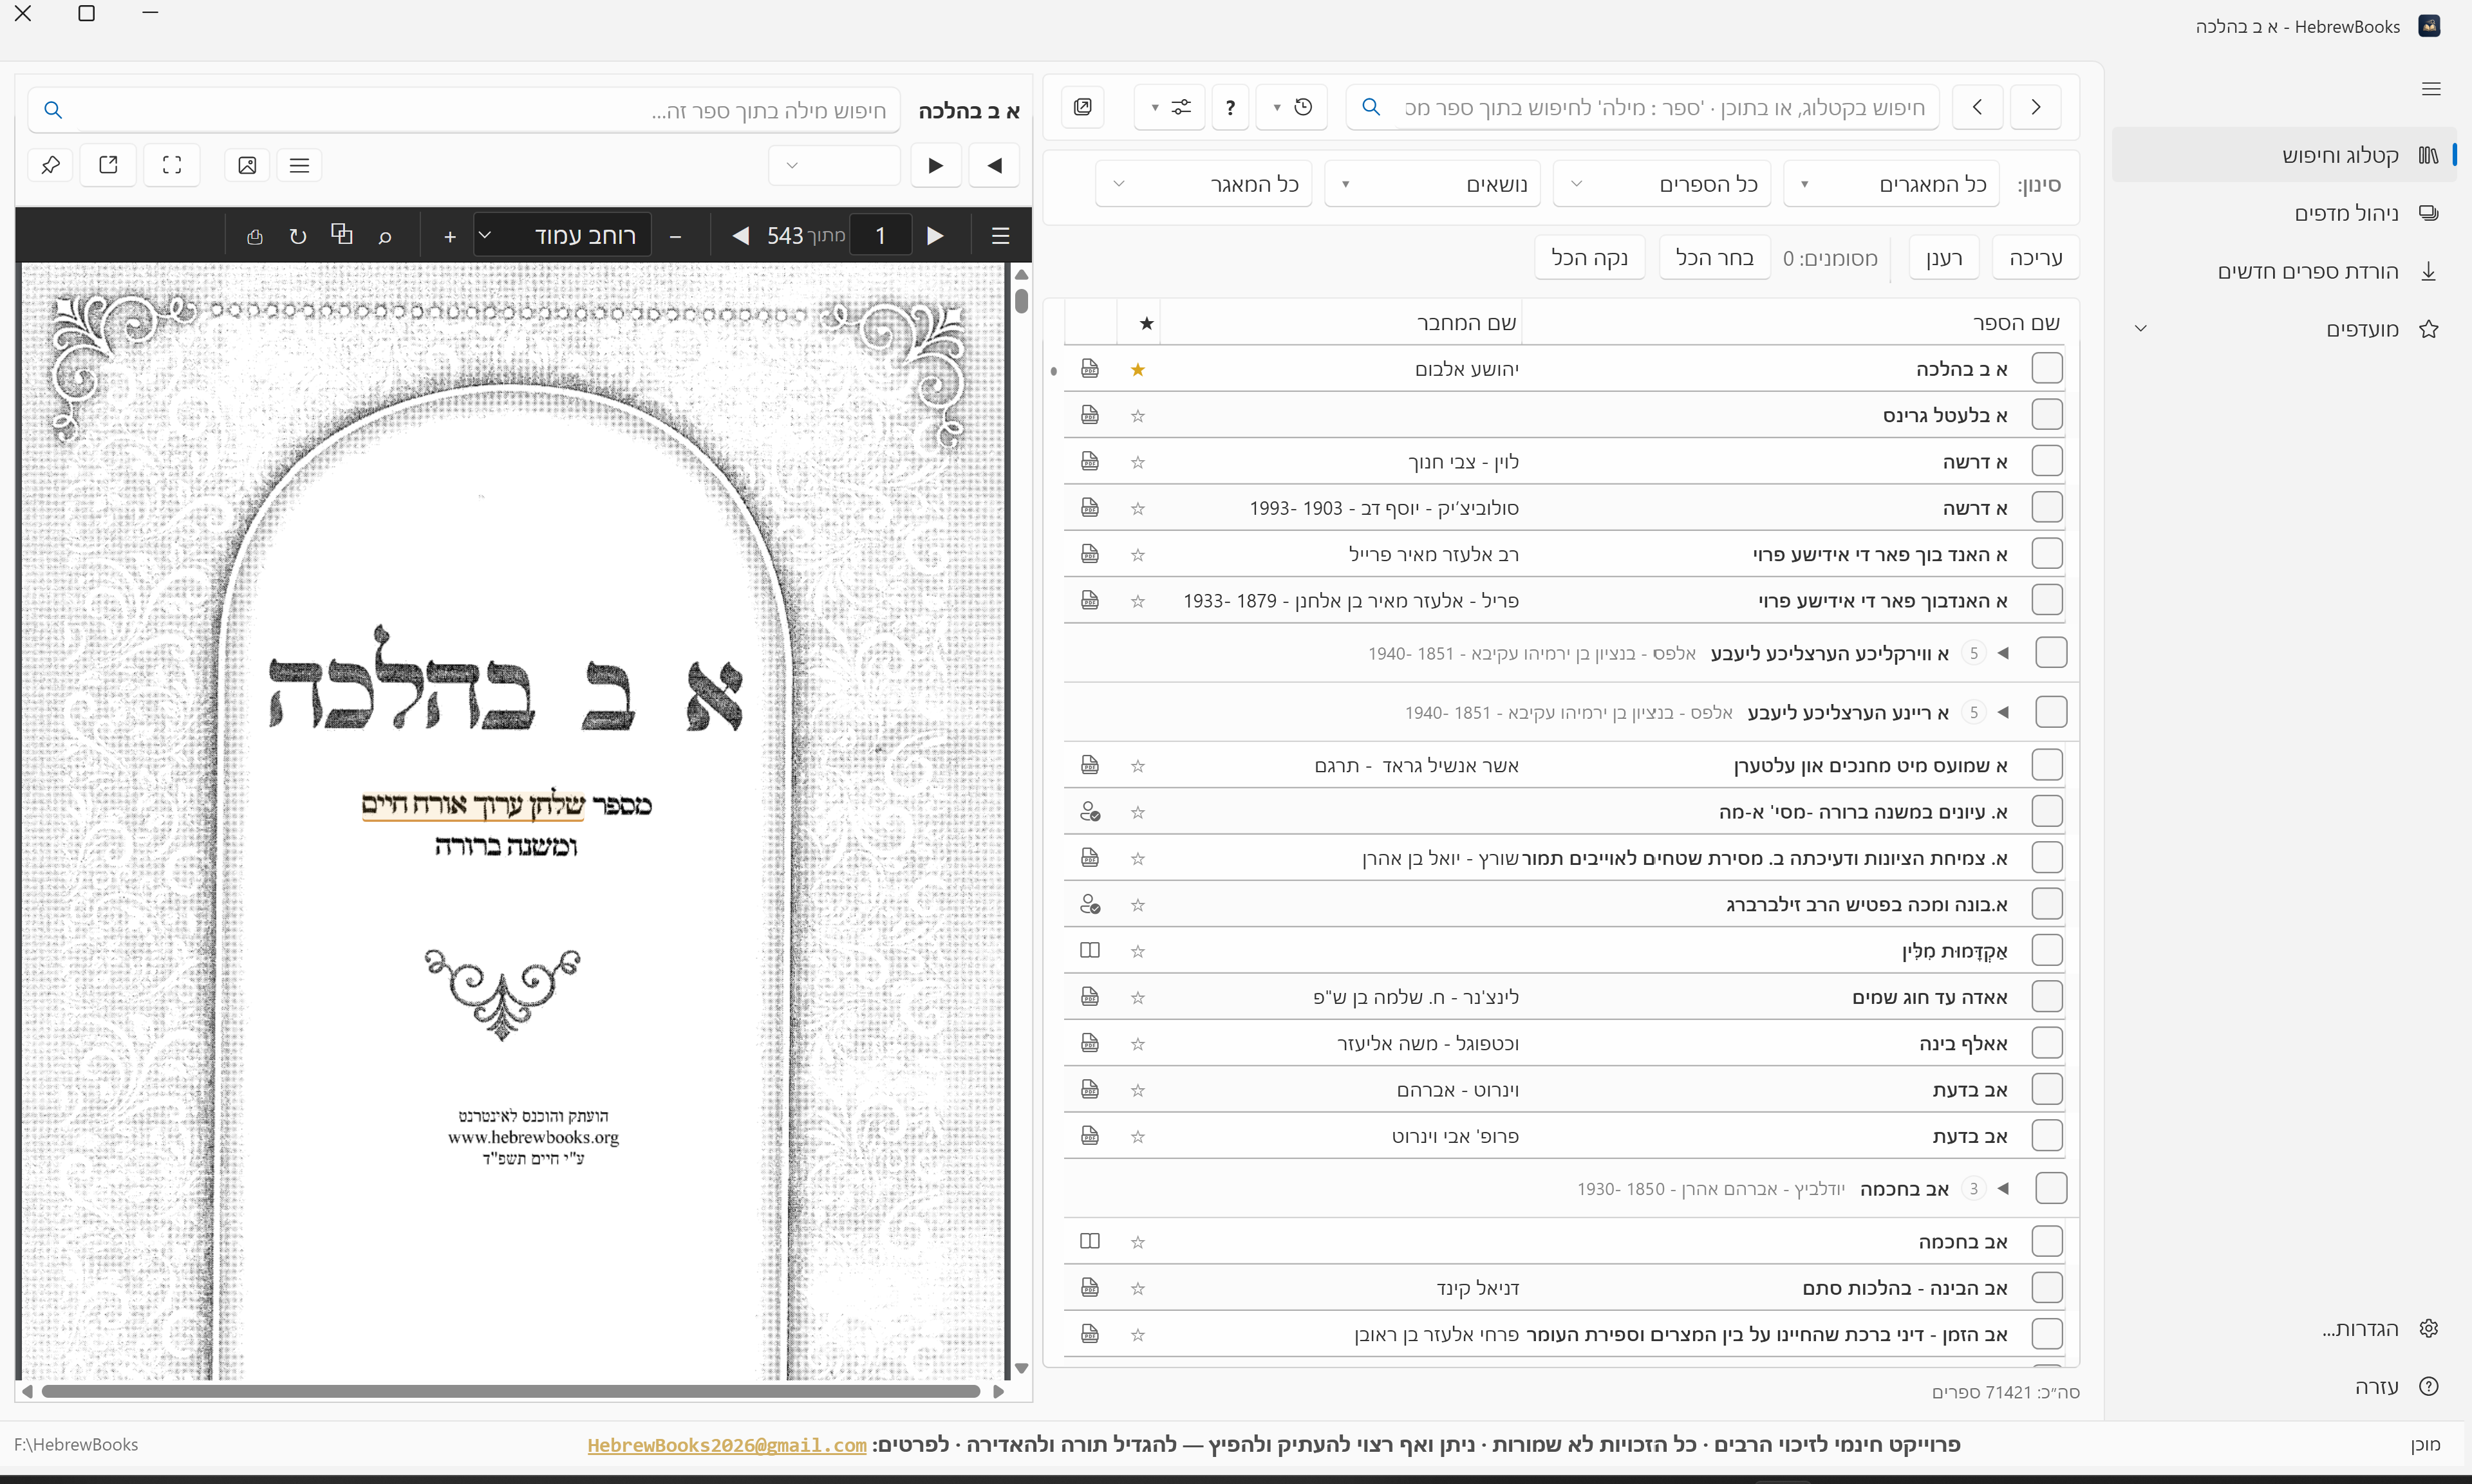
Task: Open the empty dropdown in book viewer header
Action: coord(834,165)
